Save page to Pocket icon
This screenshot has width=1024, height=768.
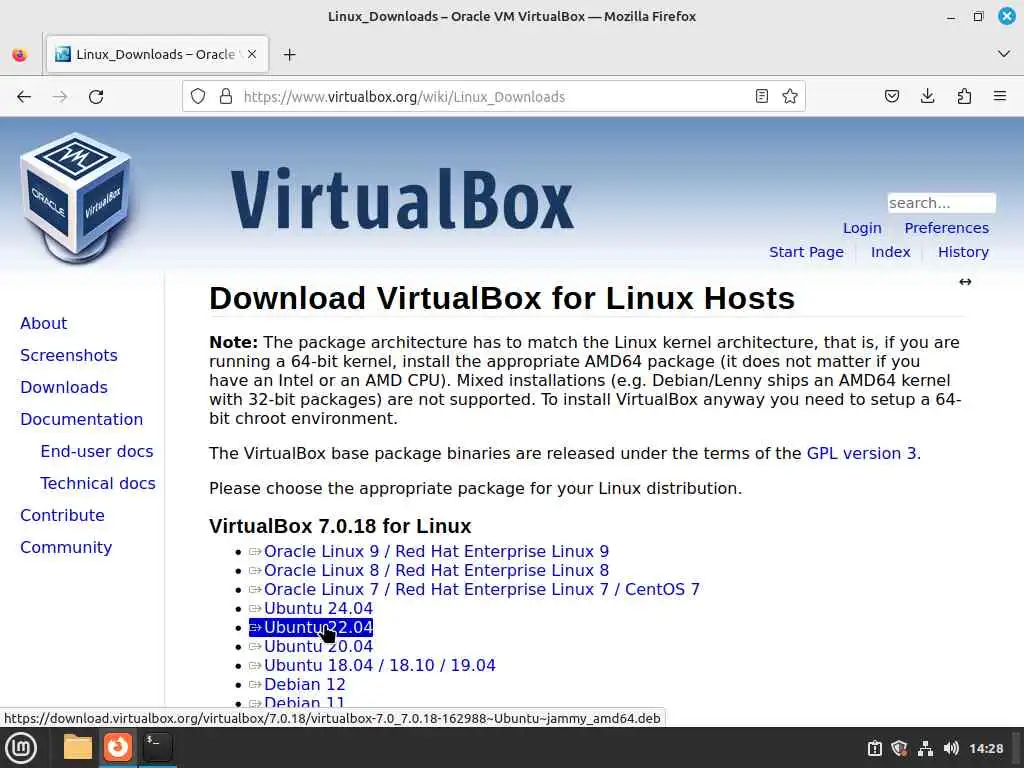coord(892,97)
